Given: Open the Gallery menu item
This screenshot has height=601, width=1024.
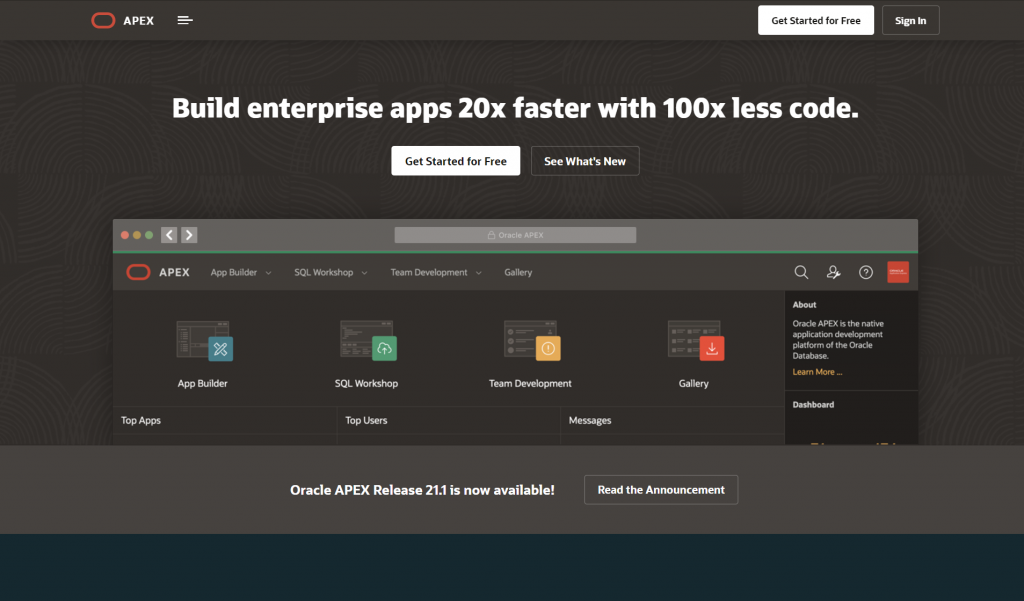Looking at the screenshot, I should click(x=518, y=272).
